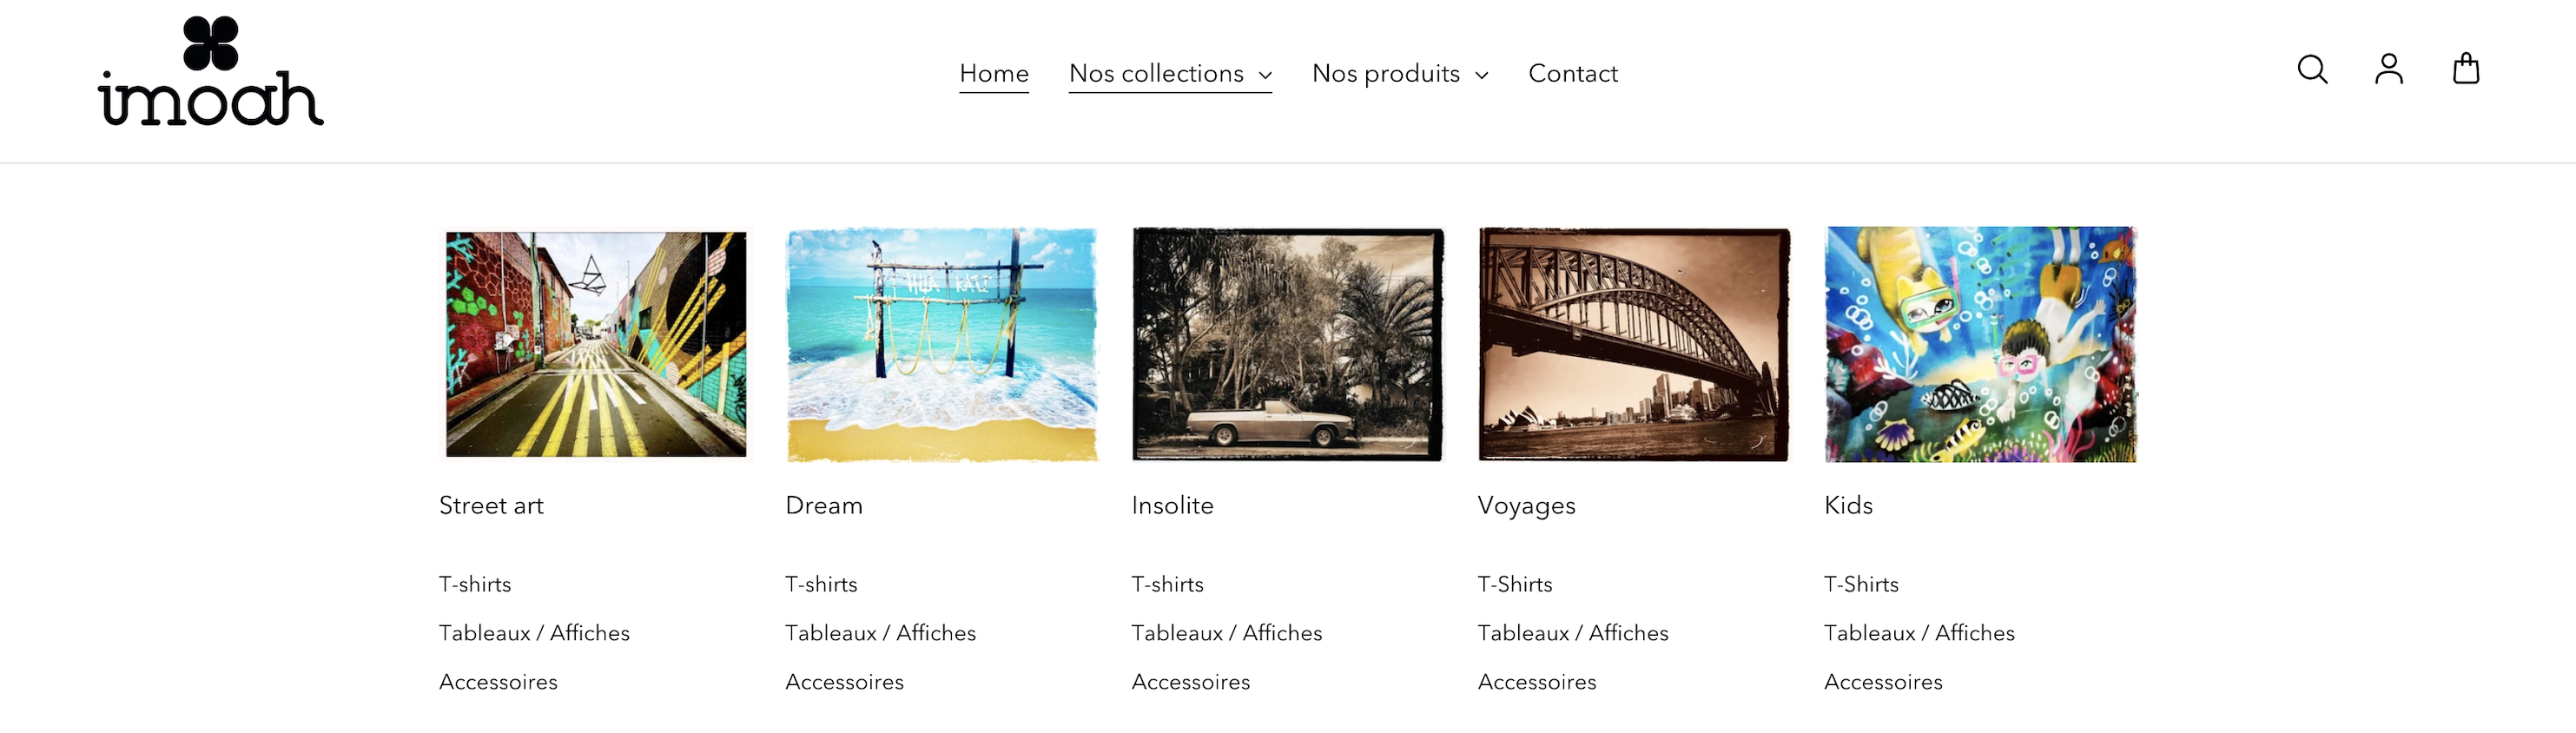The height and width of the screenshot is (733, 2576).
Task: Select the Street art alley thumbnail
Action: tap(596, 344)
